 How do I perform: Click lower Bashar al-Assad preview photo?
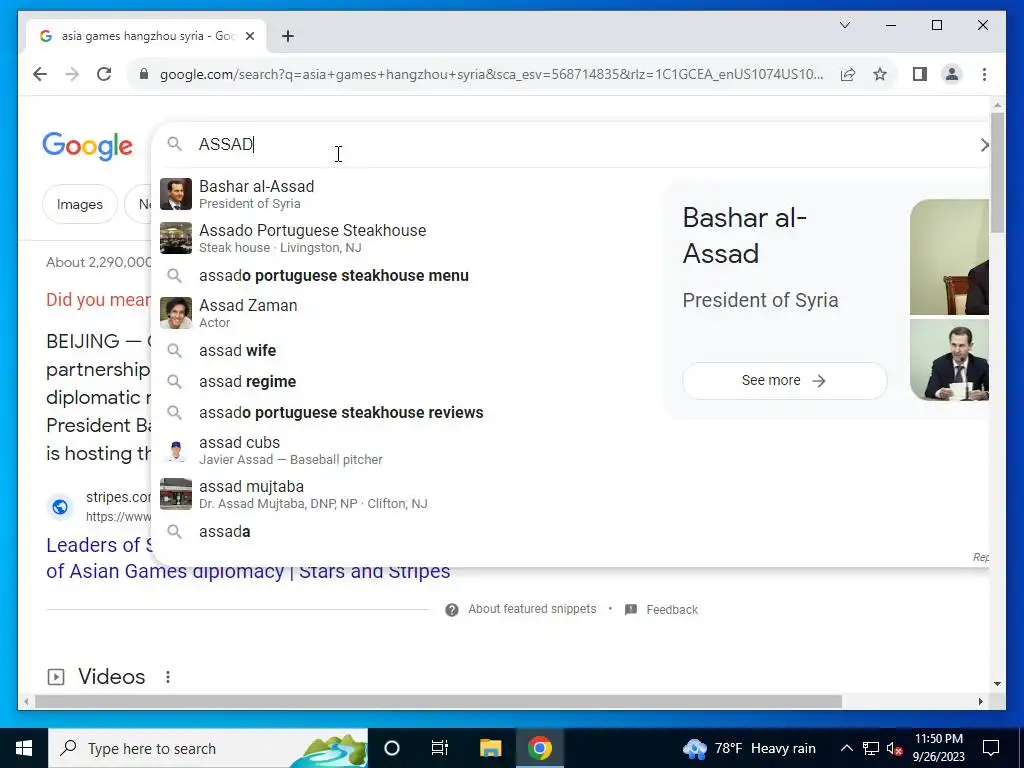[949, 360]
